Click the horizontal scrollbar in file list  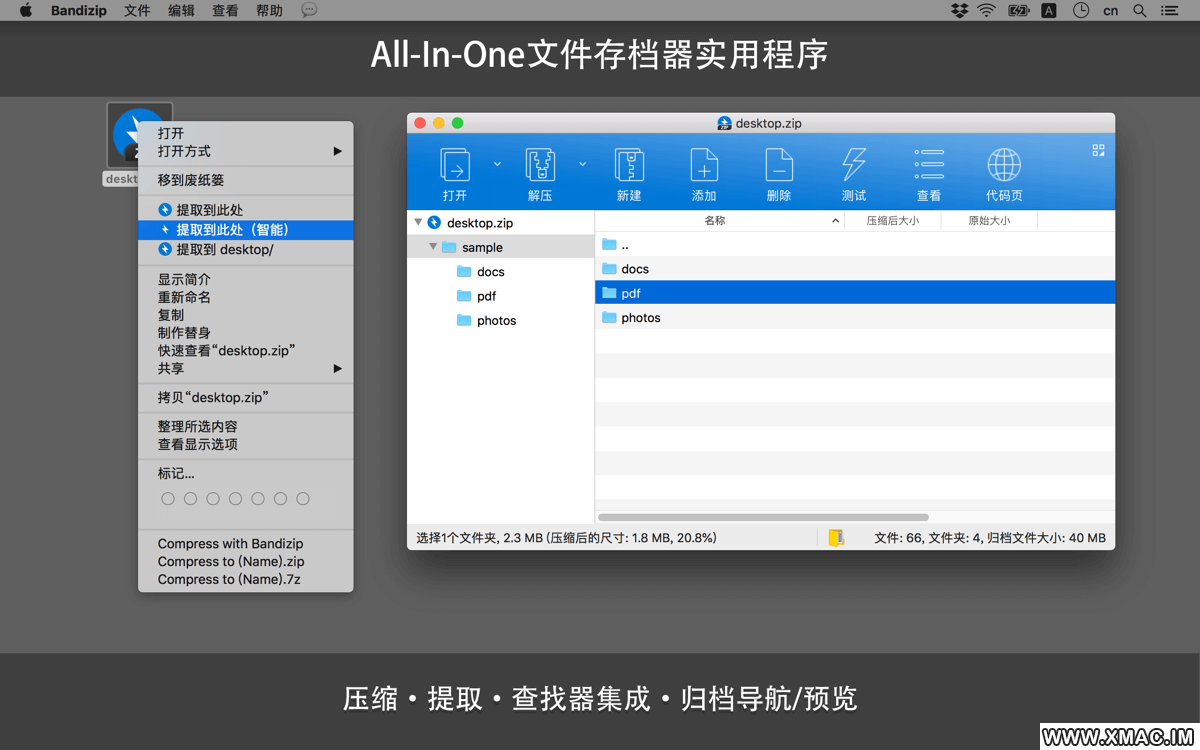click(763, 517)
